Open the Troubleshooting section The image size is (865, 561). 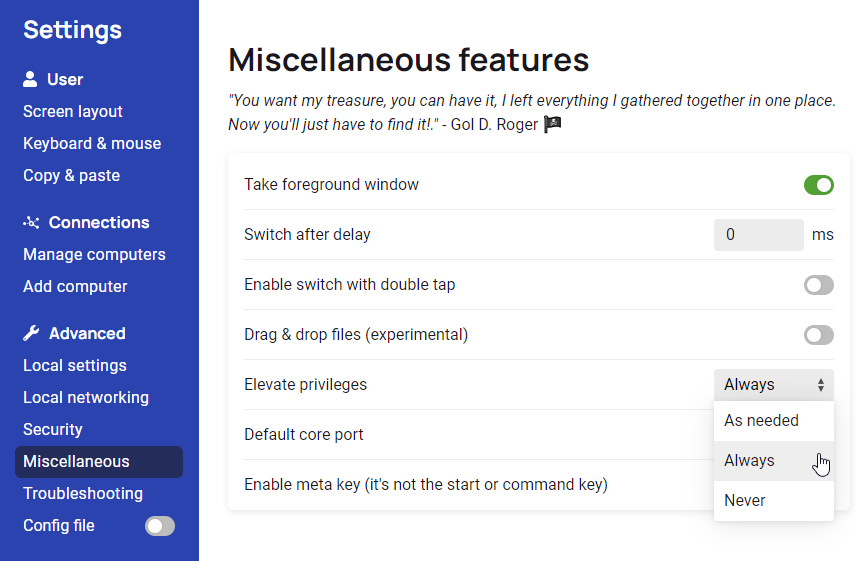[x=83, y=493]
